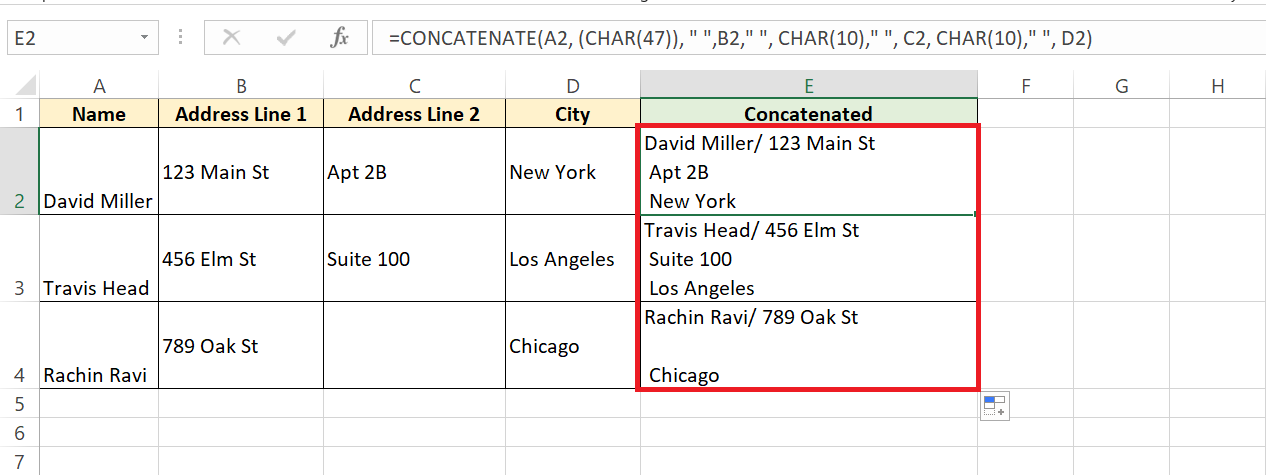
Task: Click the Los Angeles city cell
Action: pos(573,258)
